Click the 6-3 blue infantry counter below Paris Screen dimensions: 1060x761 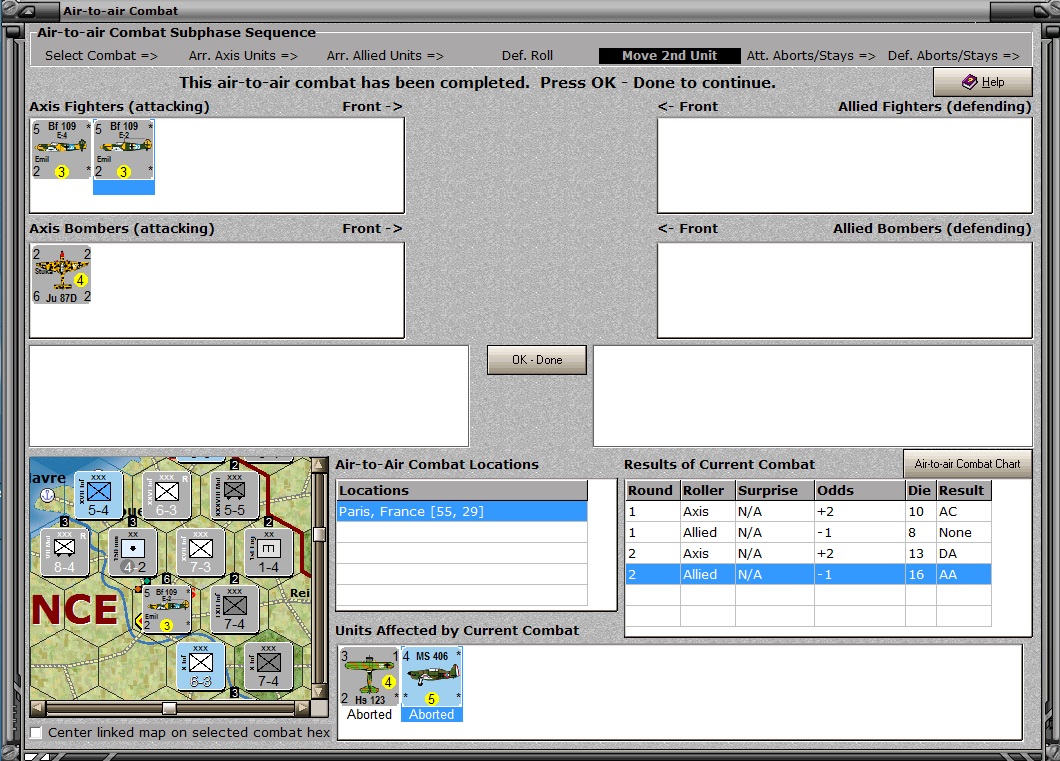pos(201,666)
